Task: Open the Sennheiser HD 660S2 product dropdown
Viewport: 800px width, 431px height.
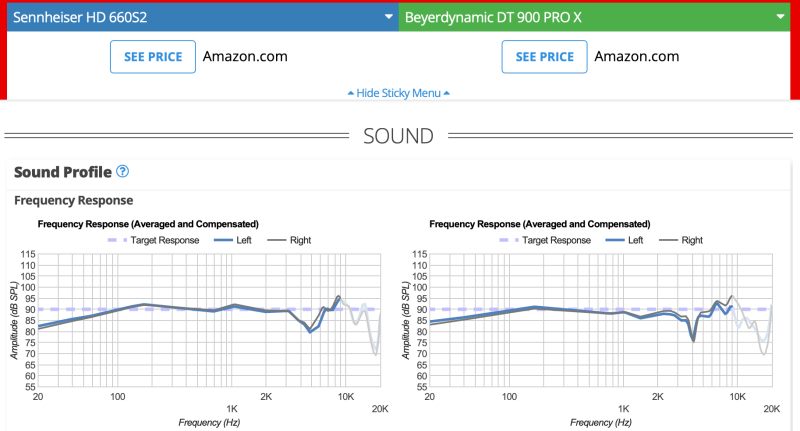Action: [200, 17]
